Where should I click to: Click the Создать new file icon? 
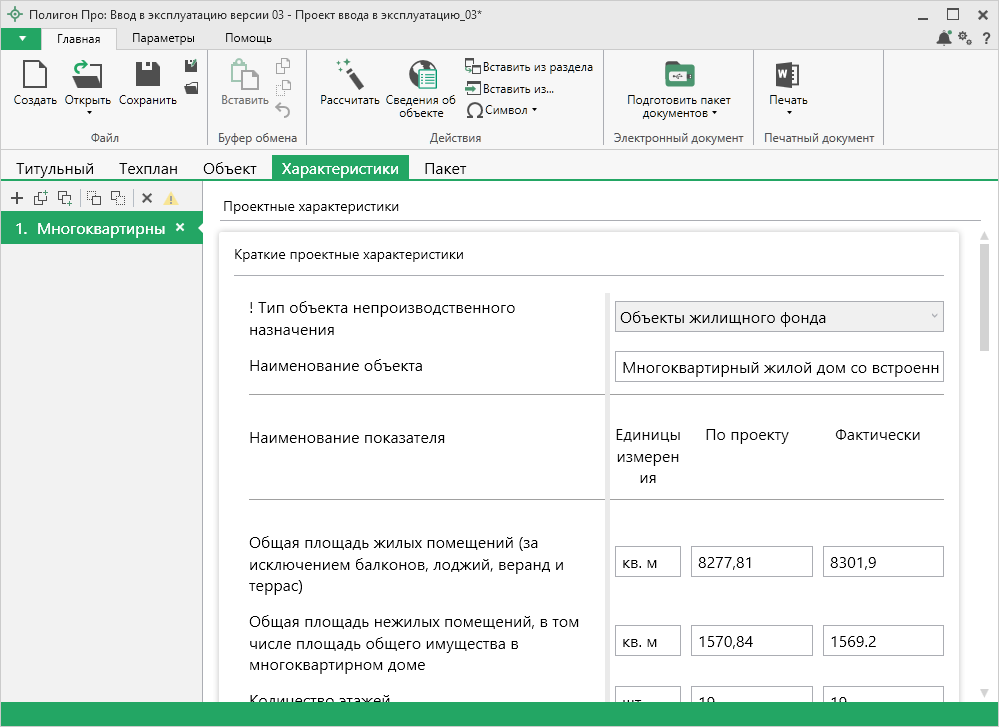click(x=35, y=75)
